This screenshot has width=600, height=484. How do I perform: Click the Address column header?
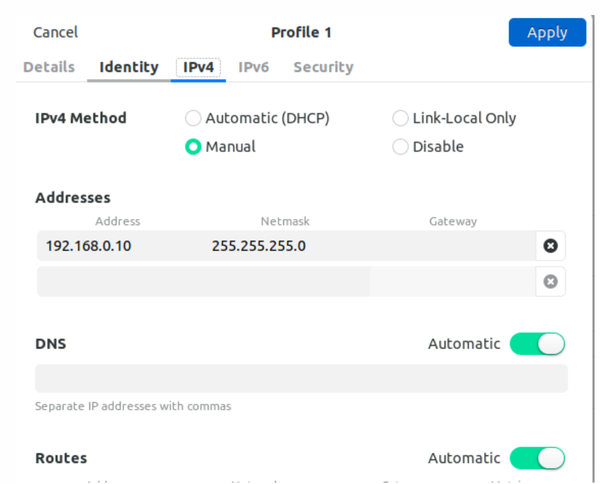click(118, 221)
